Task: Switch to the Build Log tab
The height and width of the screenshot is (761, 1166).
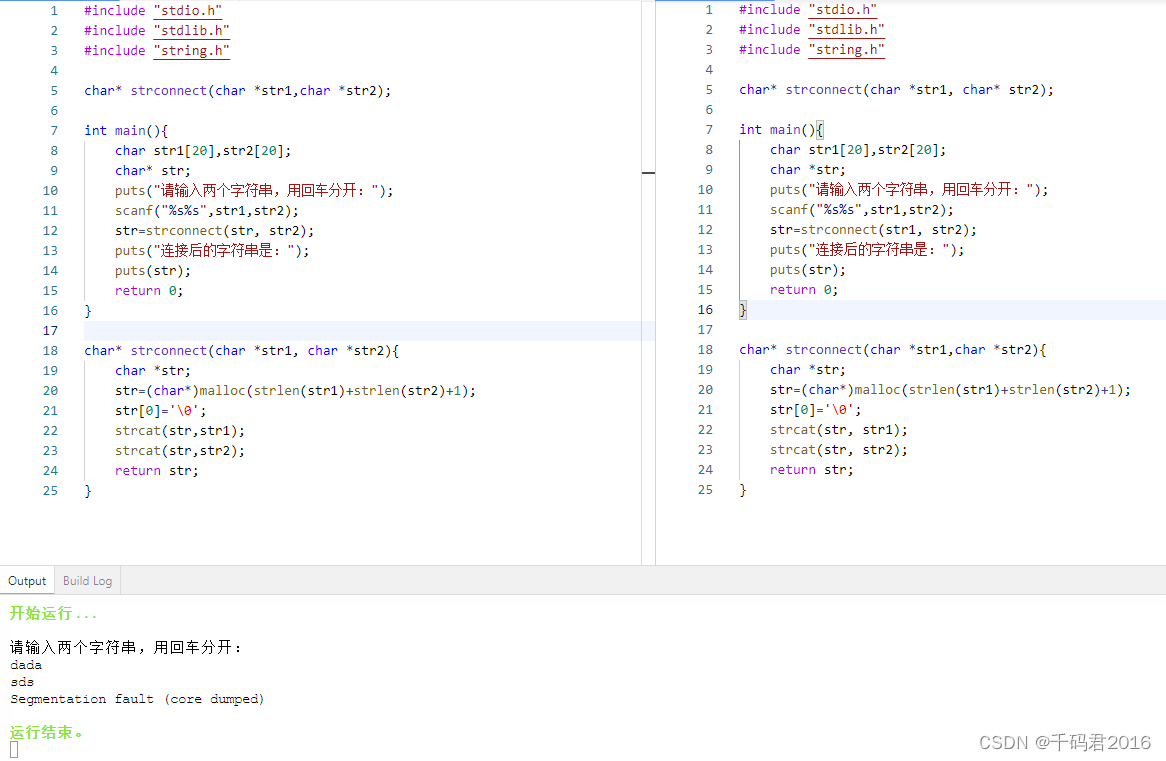Action: point(86,580)
